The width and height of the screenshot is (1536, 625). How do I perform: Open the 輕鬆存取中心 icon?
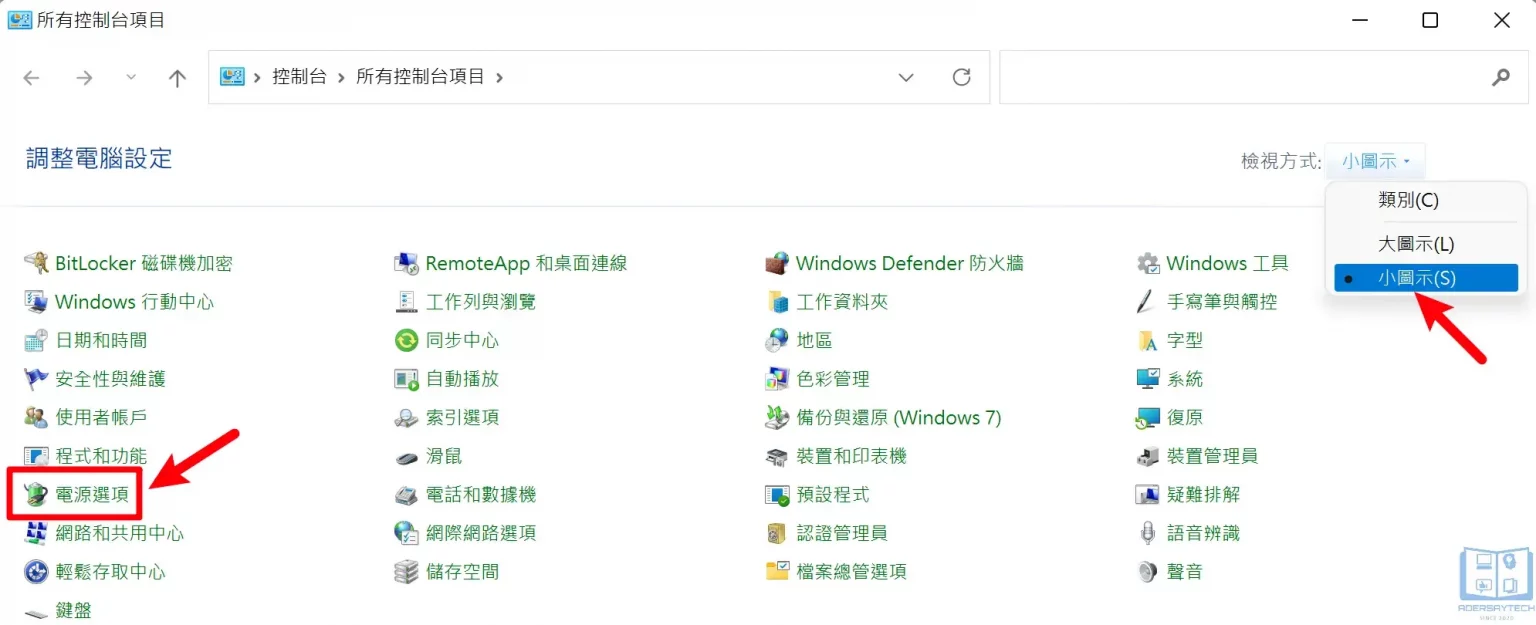coord(37,572)
